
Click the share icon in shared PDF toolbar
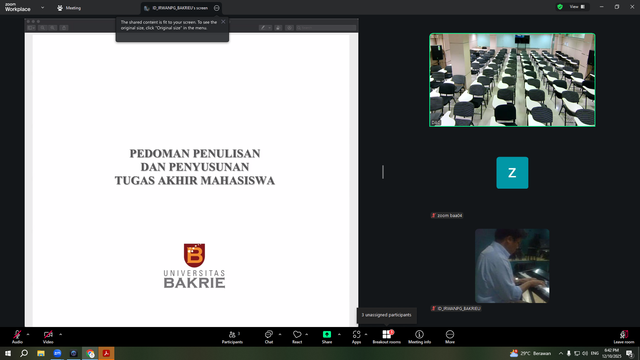point(64,28)
